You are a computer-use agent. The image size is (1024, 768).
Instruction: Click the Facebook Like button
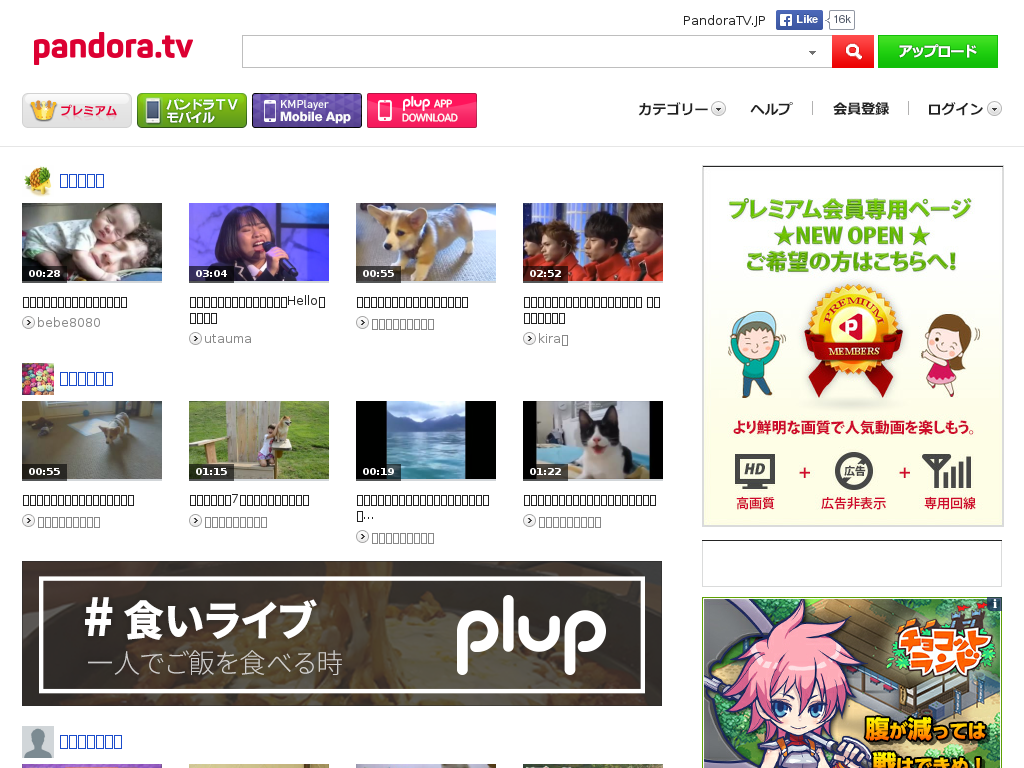[800, 20]
